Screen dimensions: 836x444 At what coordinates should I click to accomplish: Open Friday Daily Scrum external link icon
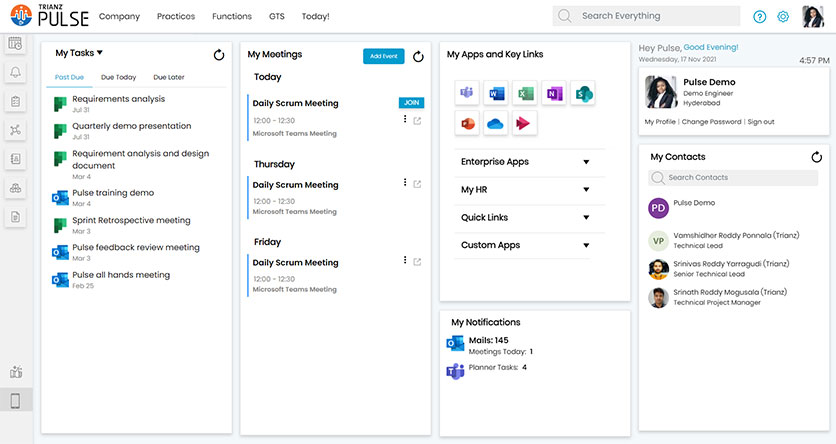[417, 262]
